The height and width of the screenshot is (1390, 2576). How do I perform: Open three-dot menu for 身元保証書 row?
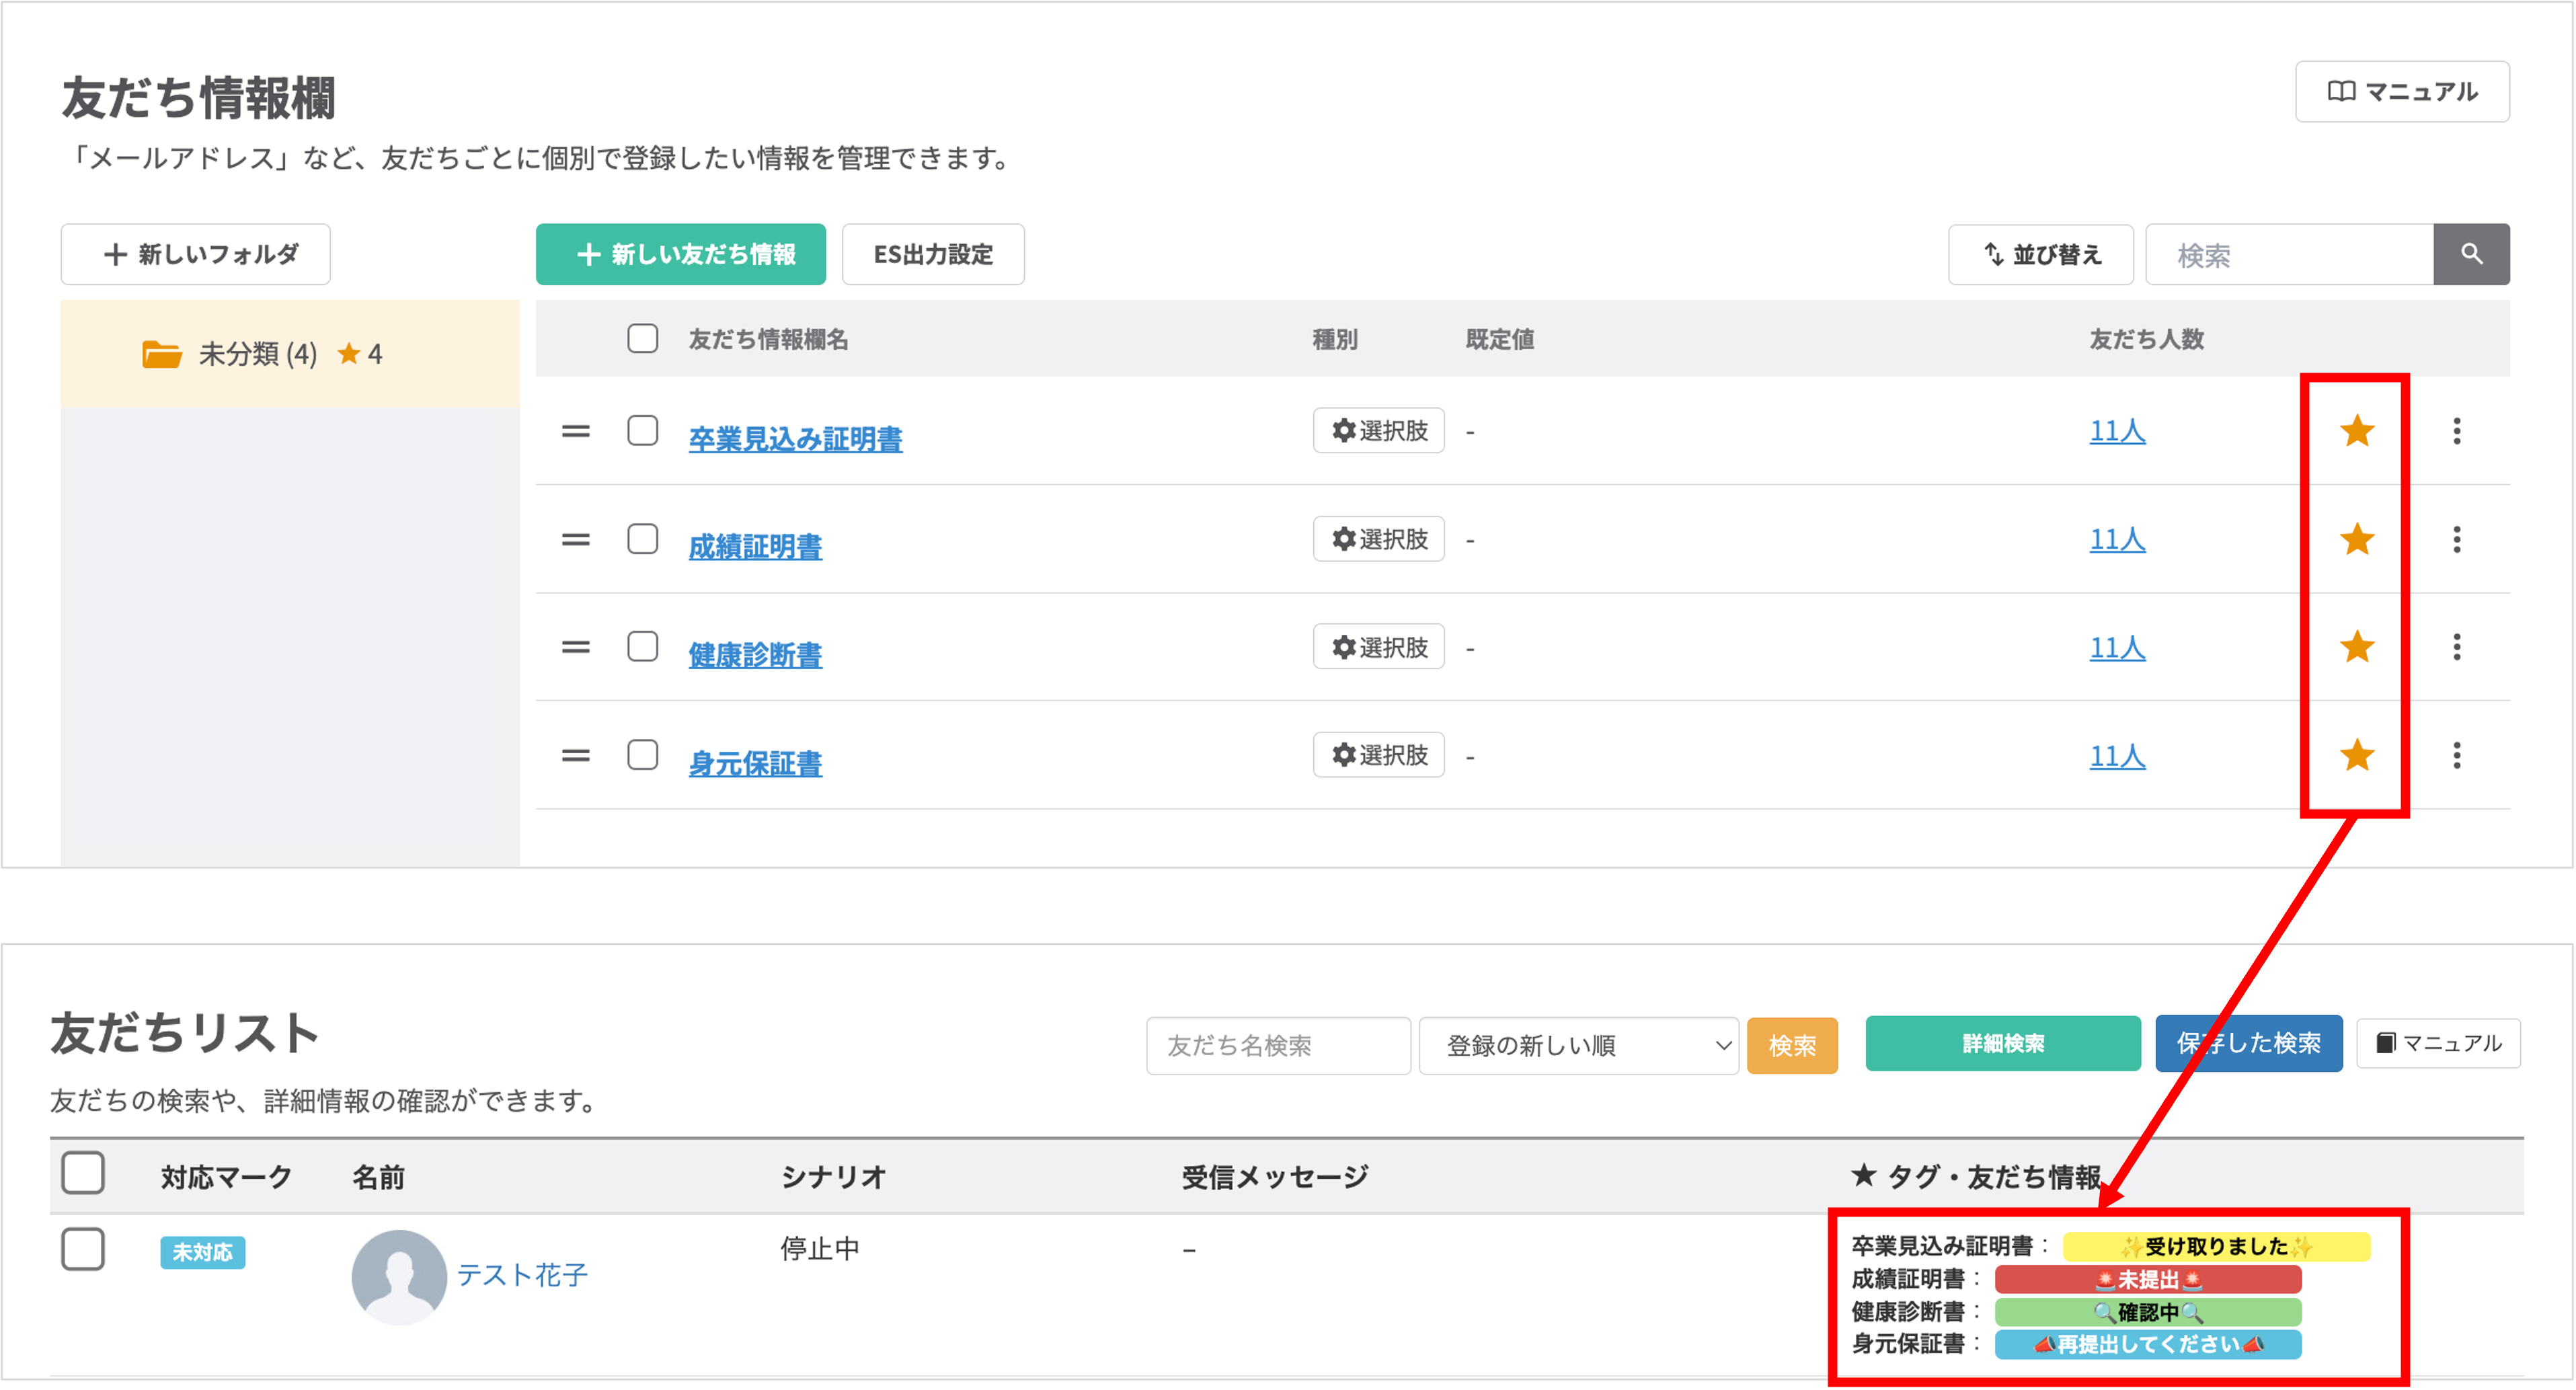coord(2456,755)
